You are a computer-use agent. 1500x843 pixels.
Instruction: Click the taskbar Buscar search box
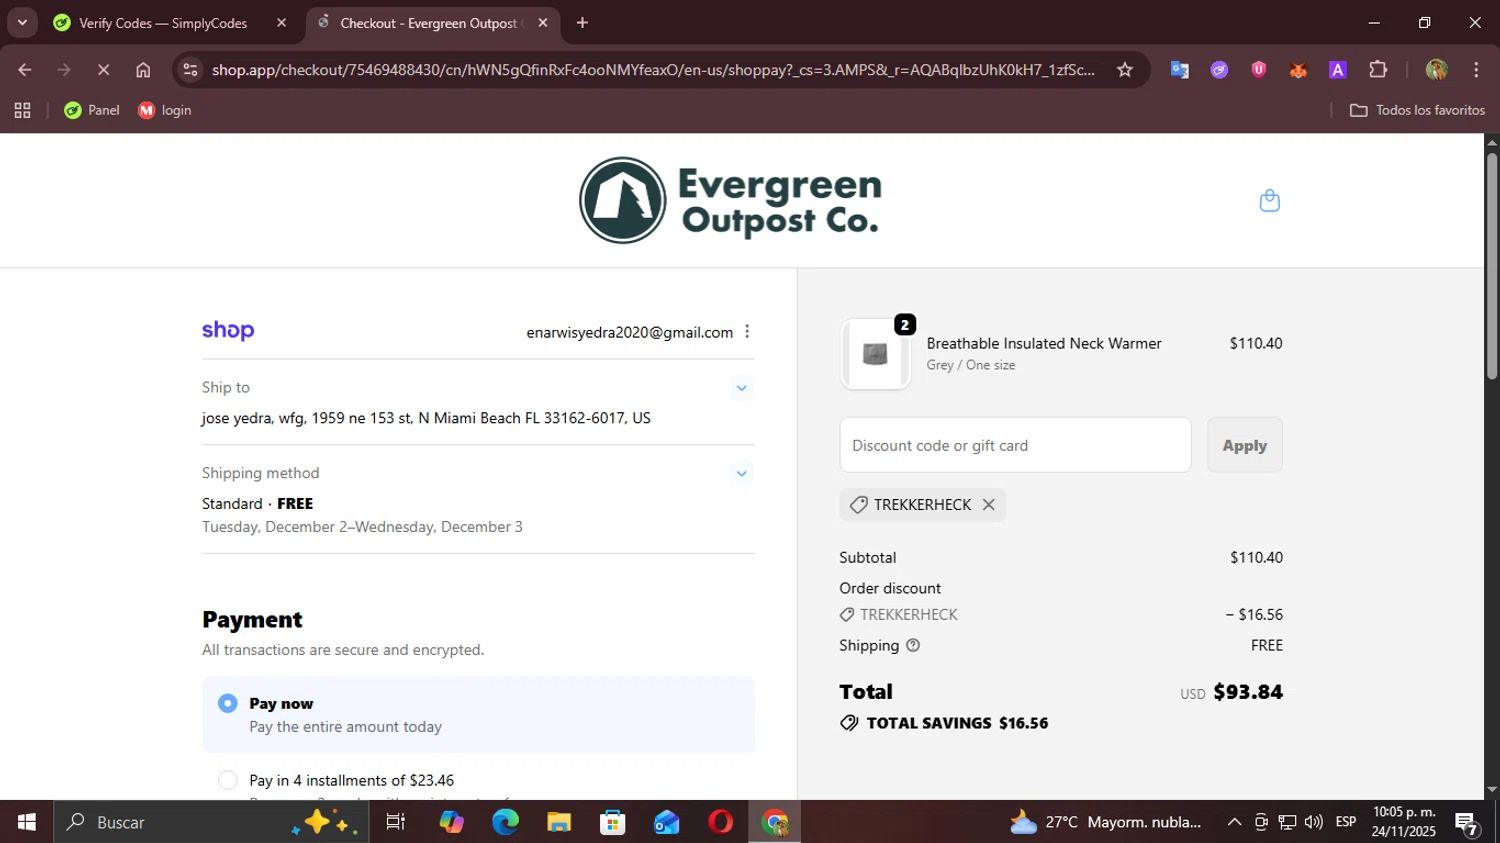[x=211, y=822]
